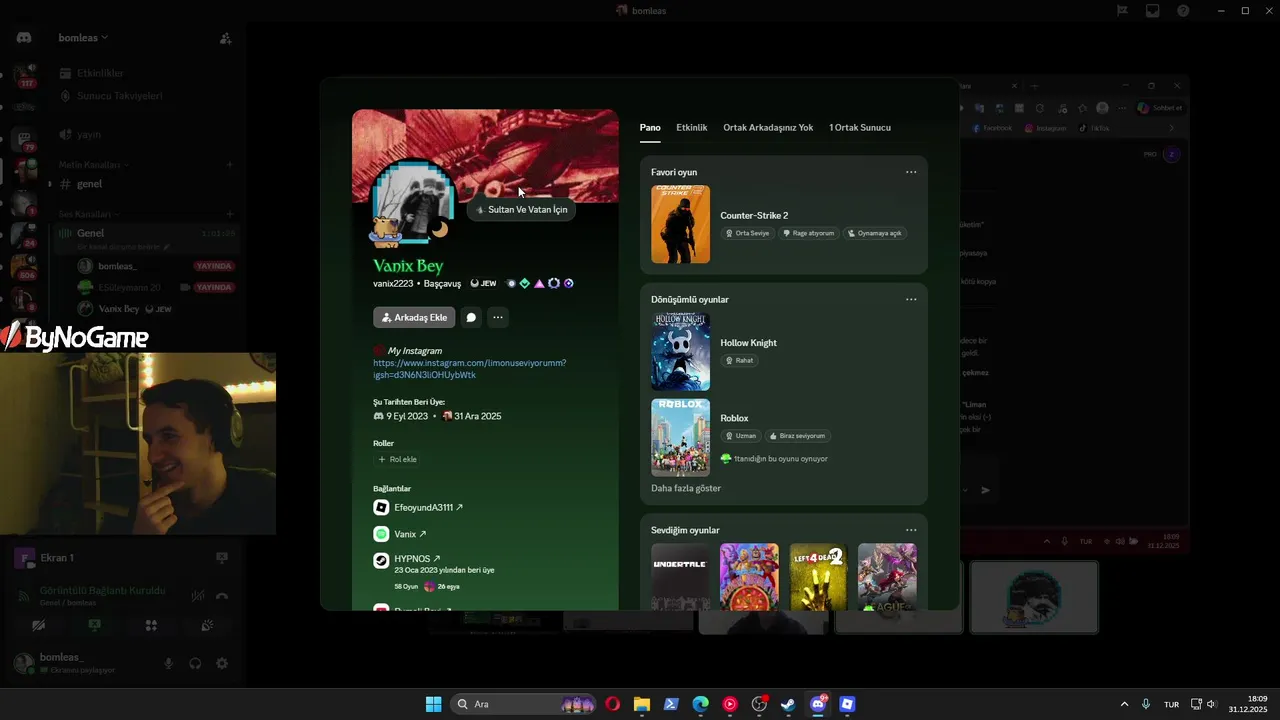Mute the microphone beside bomleas_
This screenshot has height=720, width=1280.
[x=168, y=663]
